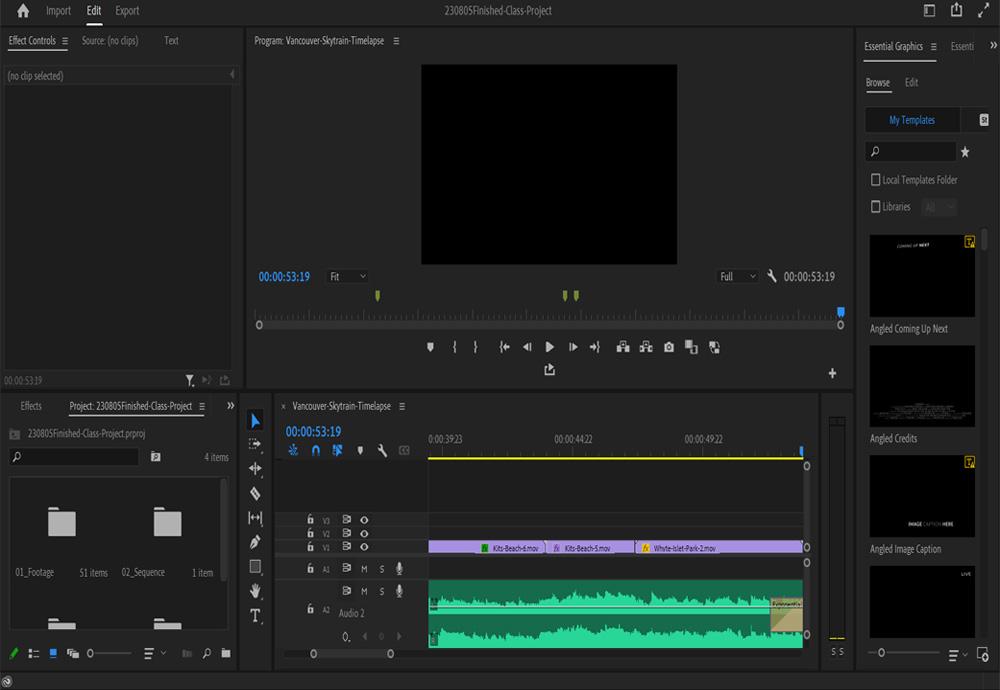Click the Quick Export share icon
1000x690 pixels.
956,10
